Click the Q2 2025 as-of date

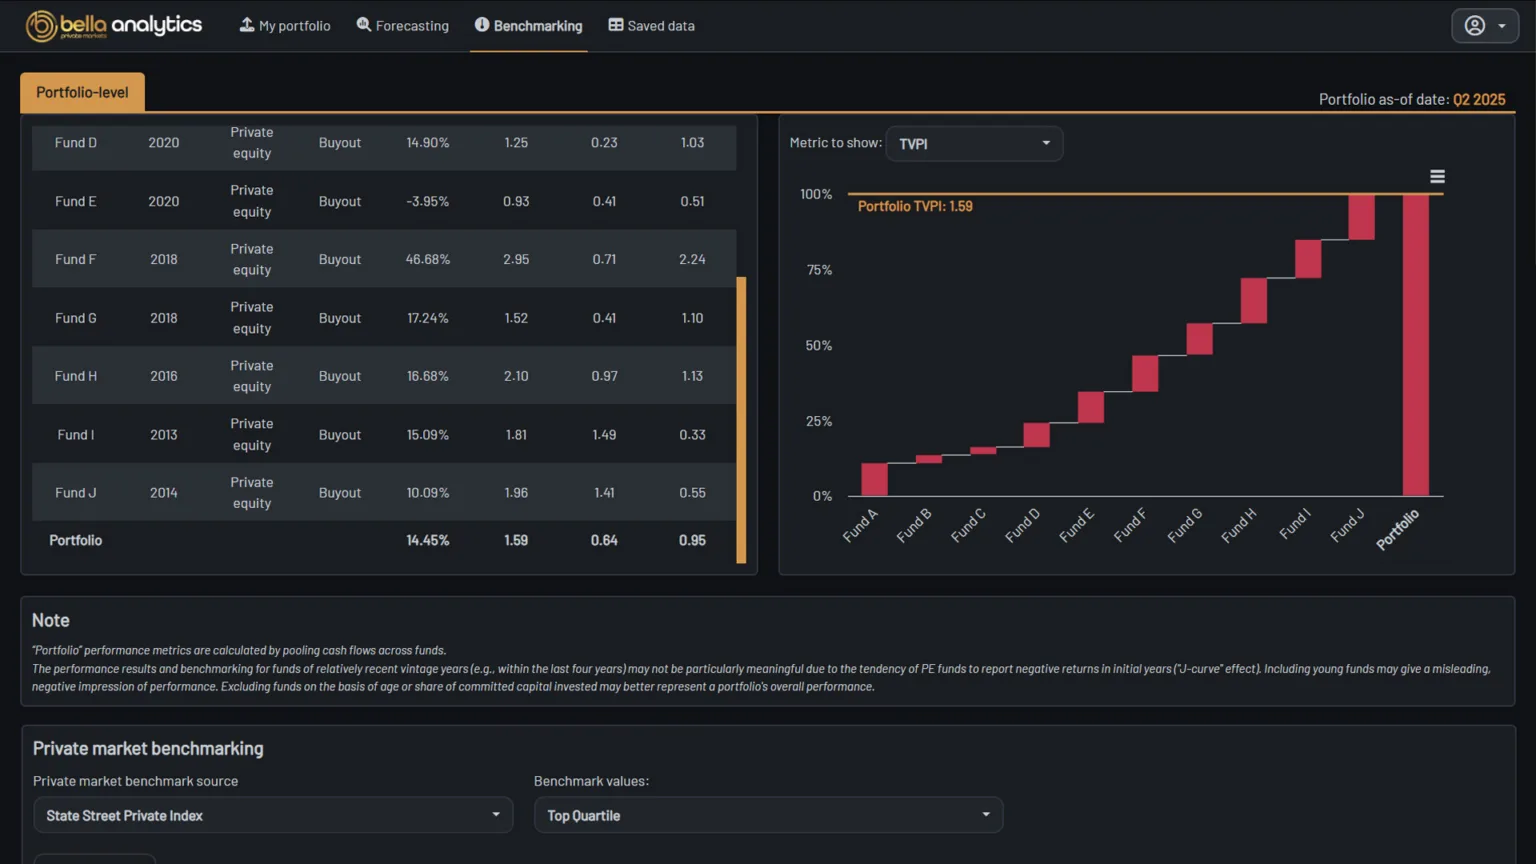coord(1479,99)
